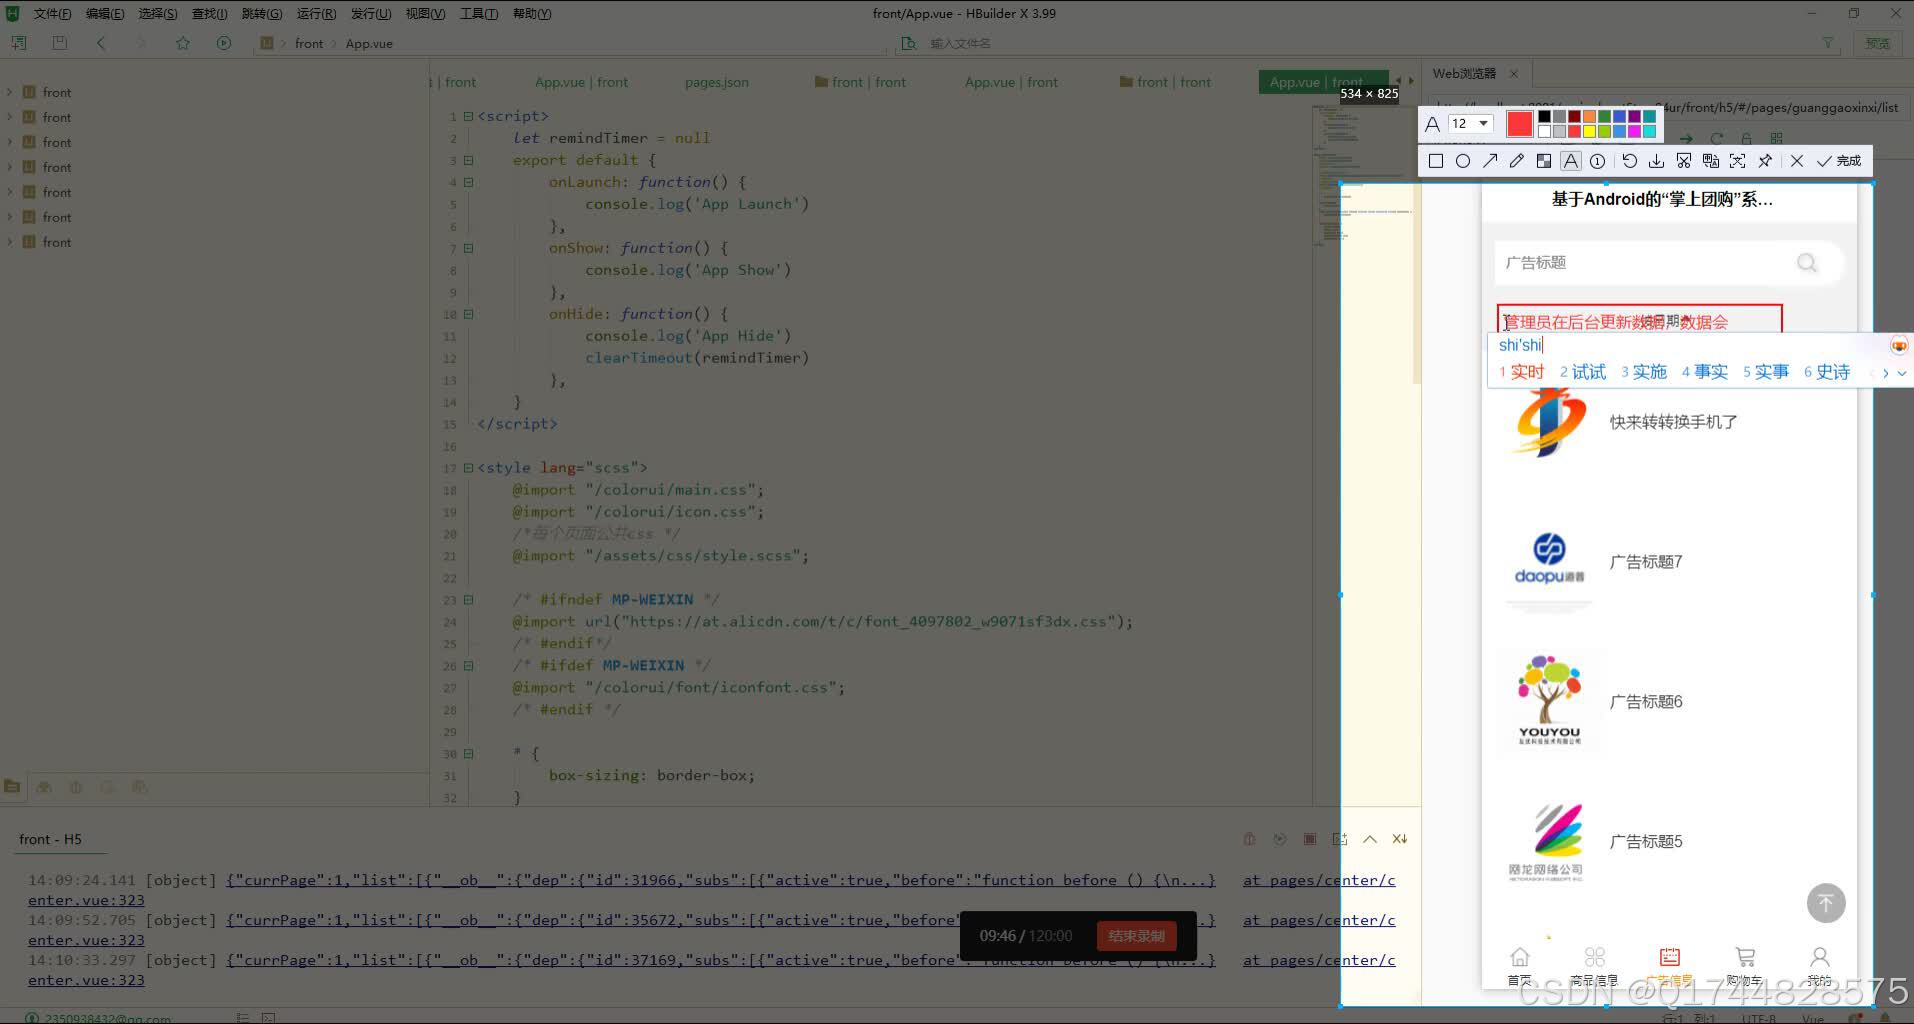Viewport: 1914px width, 1024px height.
Task: Open 文件(F) menu
Action: pyautogui.click(x=52, y=13)
